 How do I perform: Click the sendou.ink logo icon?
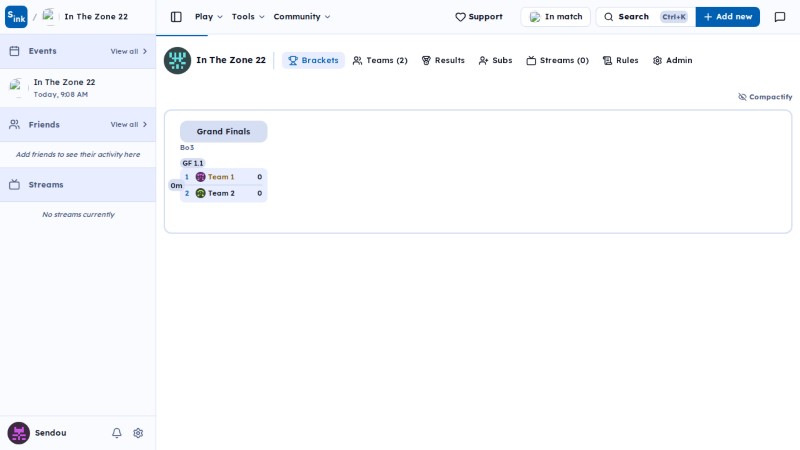pos(16,17)
